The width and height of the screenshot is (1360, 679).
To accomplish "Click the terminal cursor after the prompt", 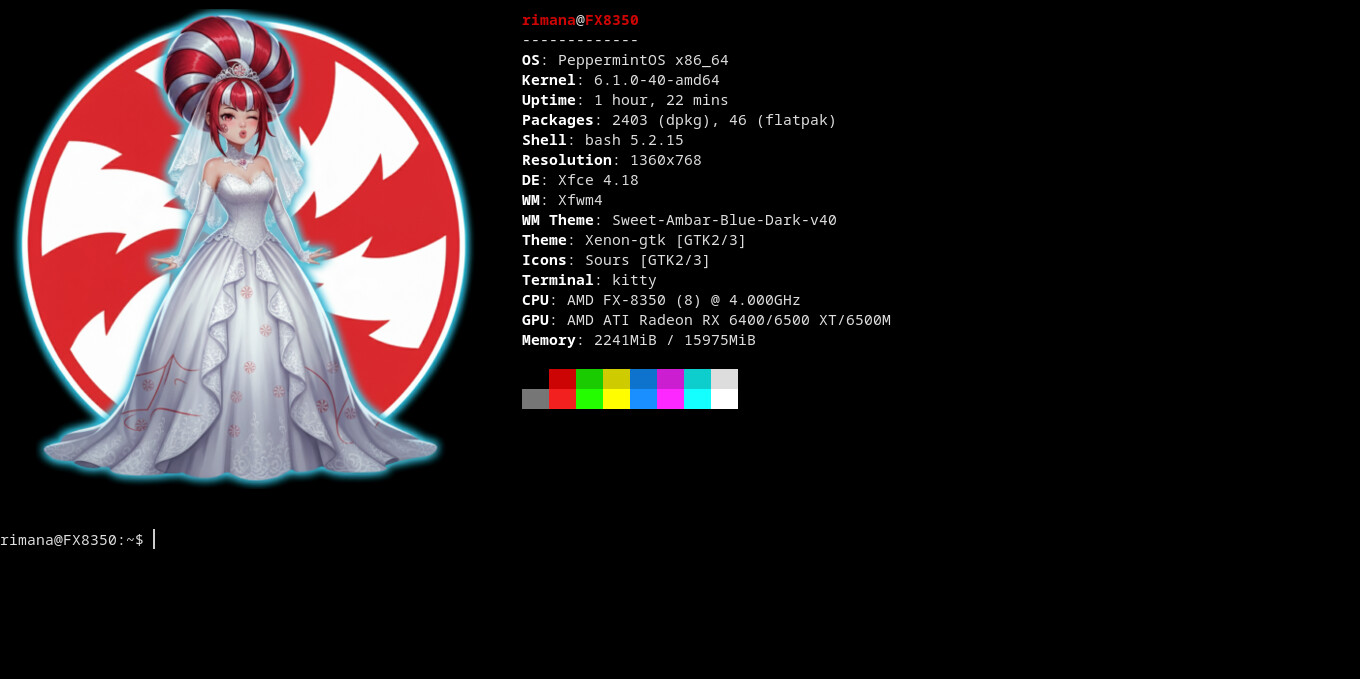I will pos(154,540).
